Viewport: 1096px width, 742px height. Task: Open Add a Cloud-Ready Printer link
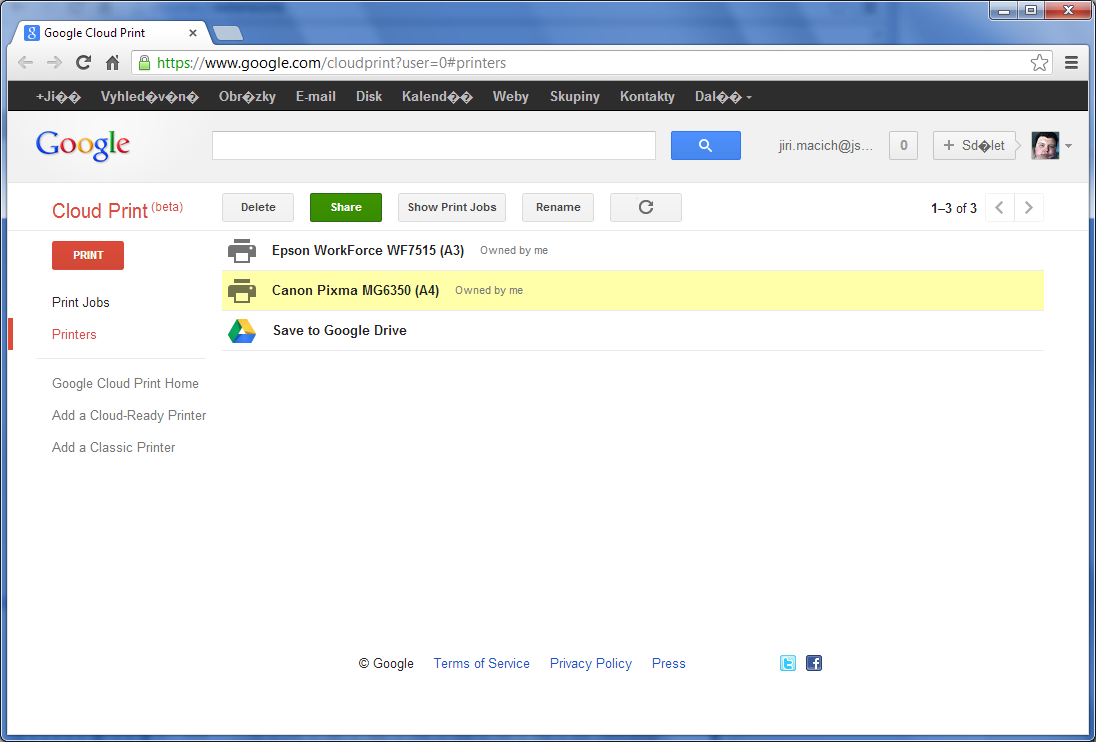[x=129, y=416]
